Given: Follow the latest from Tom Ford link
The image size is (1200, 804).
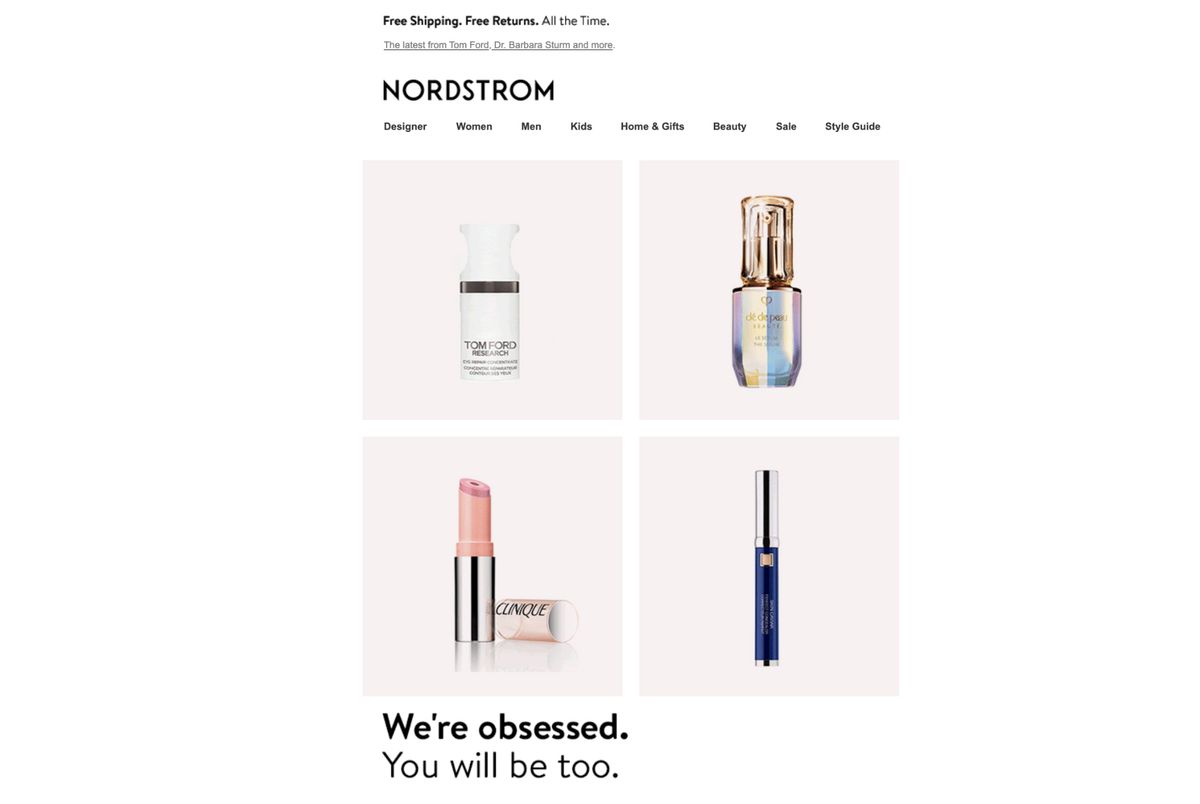Looking at the screenshot, I should click(x=499, y=45).
